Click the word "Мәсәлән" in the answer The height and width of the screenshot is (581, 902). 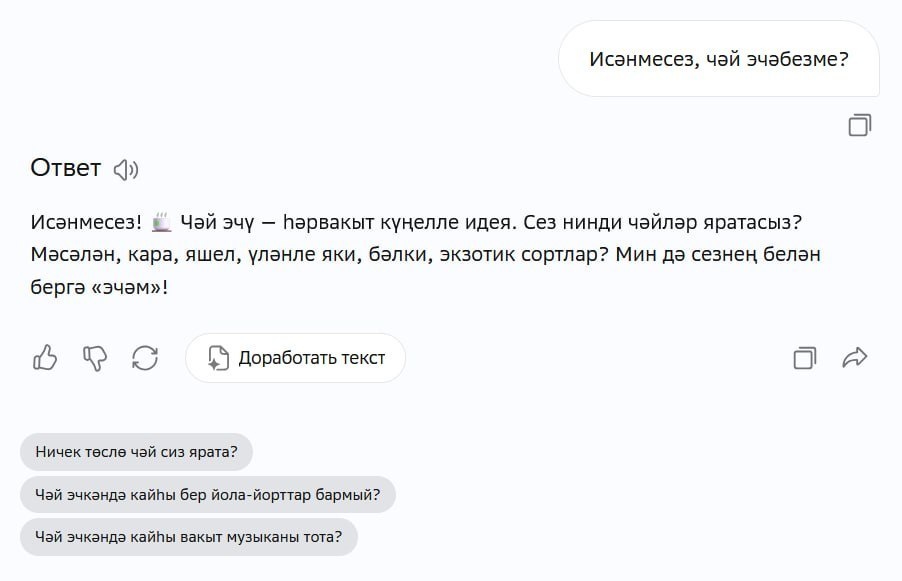70,254
